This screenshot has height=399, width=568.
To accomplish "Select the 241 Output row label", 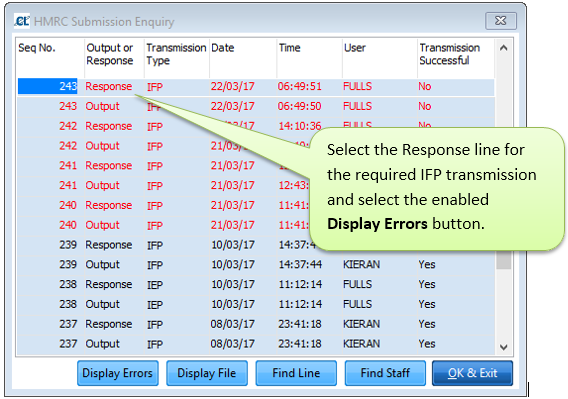I will pos(102,185).
